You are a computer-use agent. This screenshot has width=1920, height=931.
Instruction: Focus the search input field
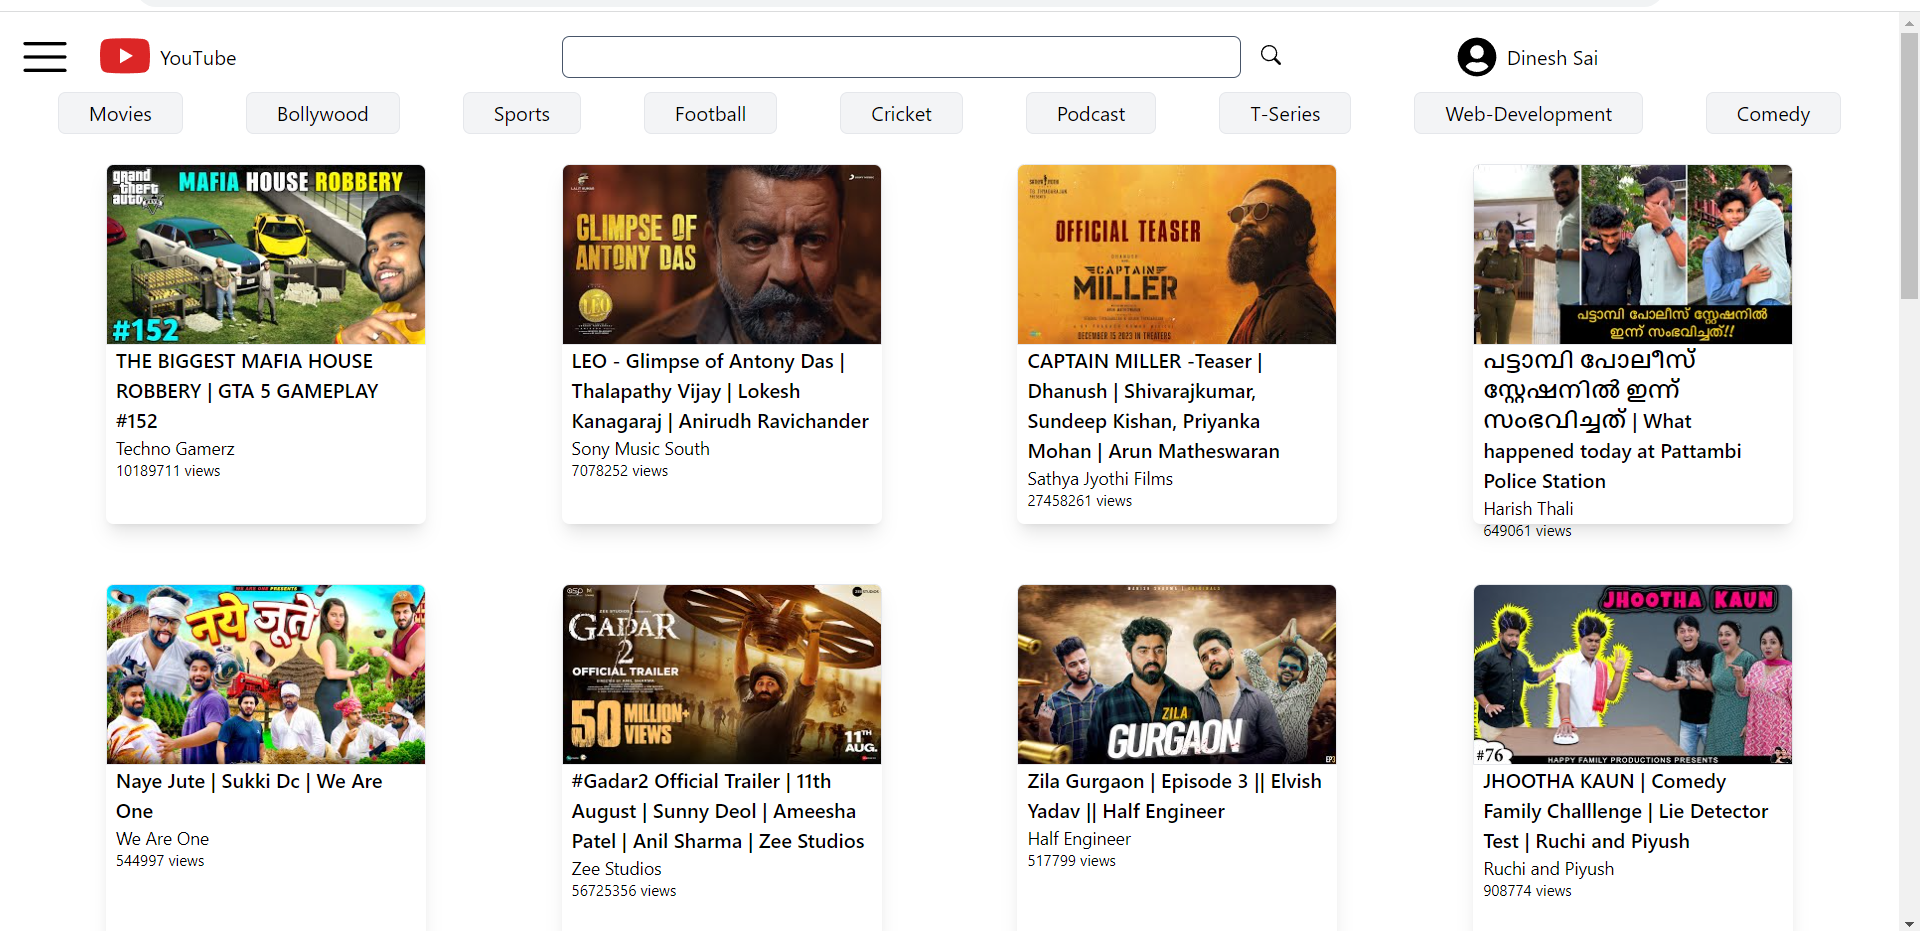coord(901,57)
